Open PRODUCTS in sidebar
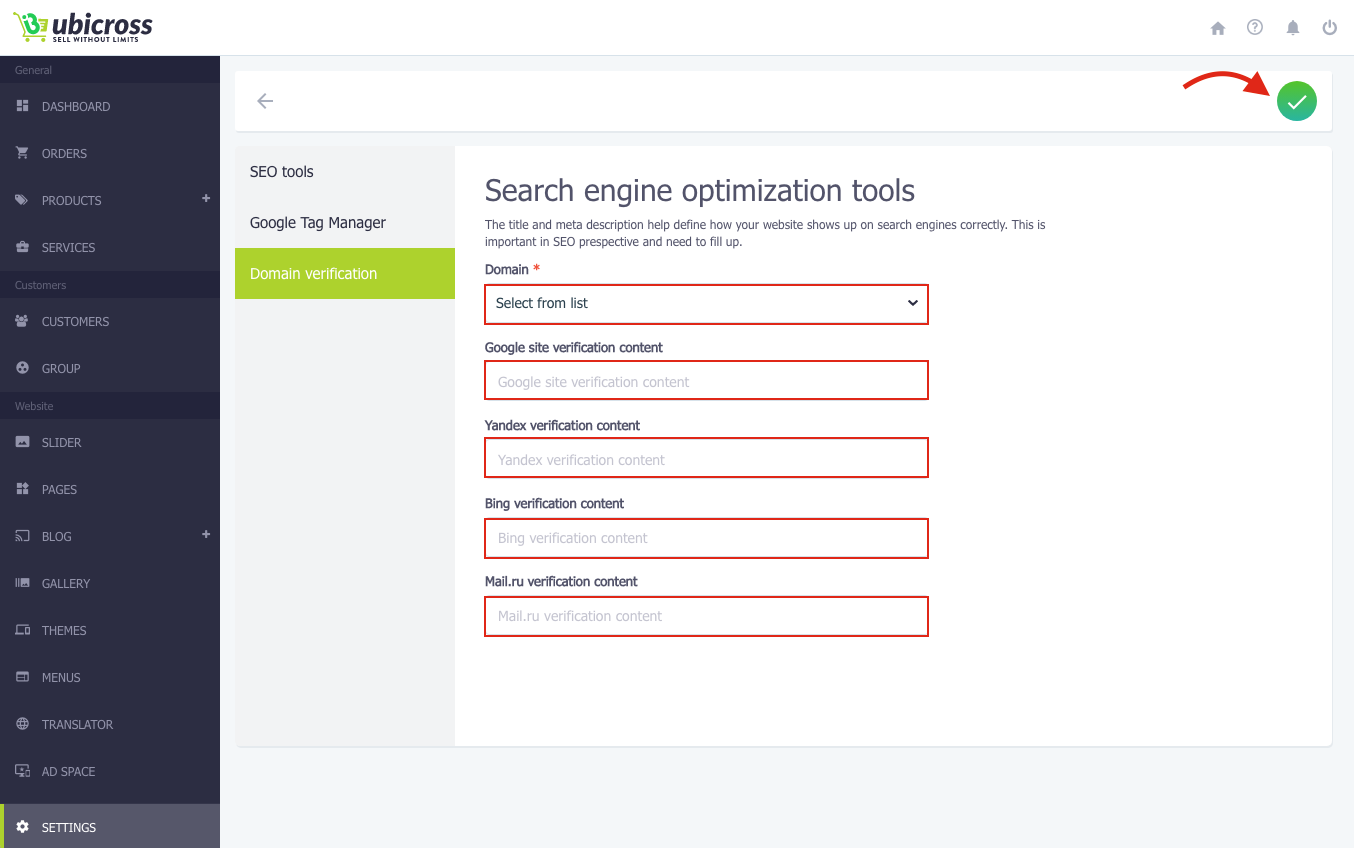 pyautogui.click(x=110, y=201)
